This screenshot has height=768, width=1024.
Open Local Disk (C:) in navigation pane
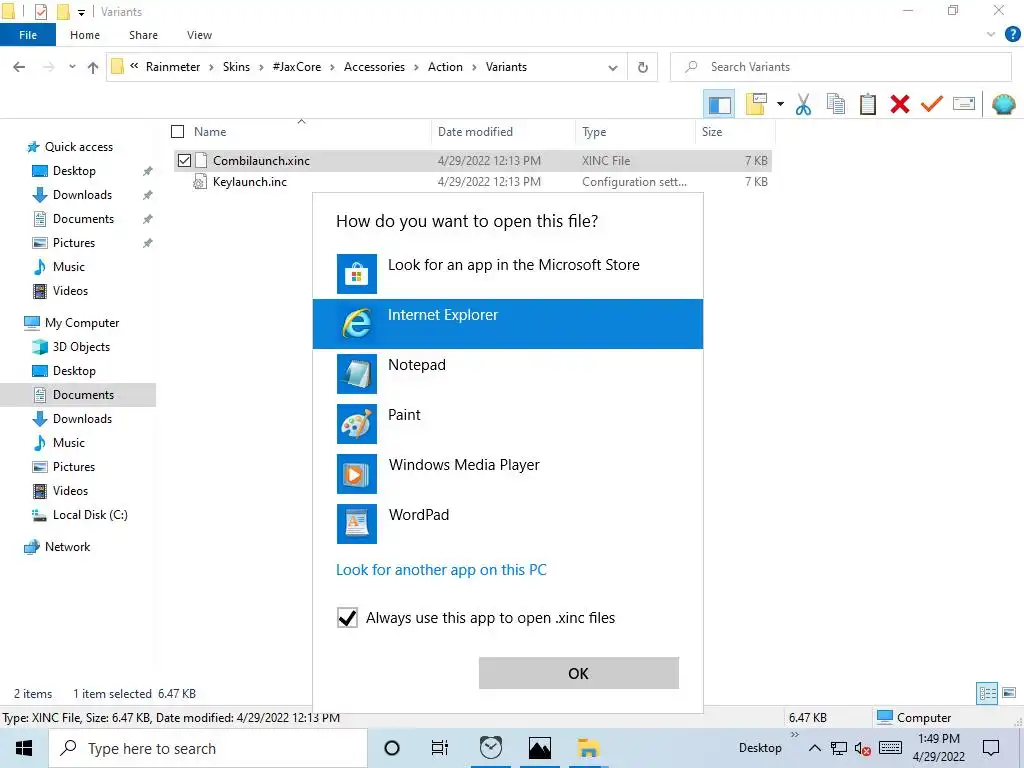pyautogui.click(x=90, y=515)
